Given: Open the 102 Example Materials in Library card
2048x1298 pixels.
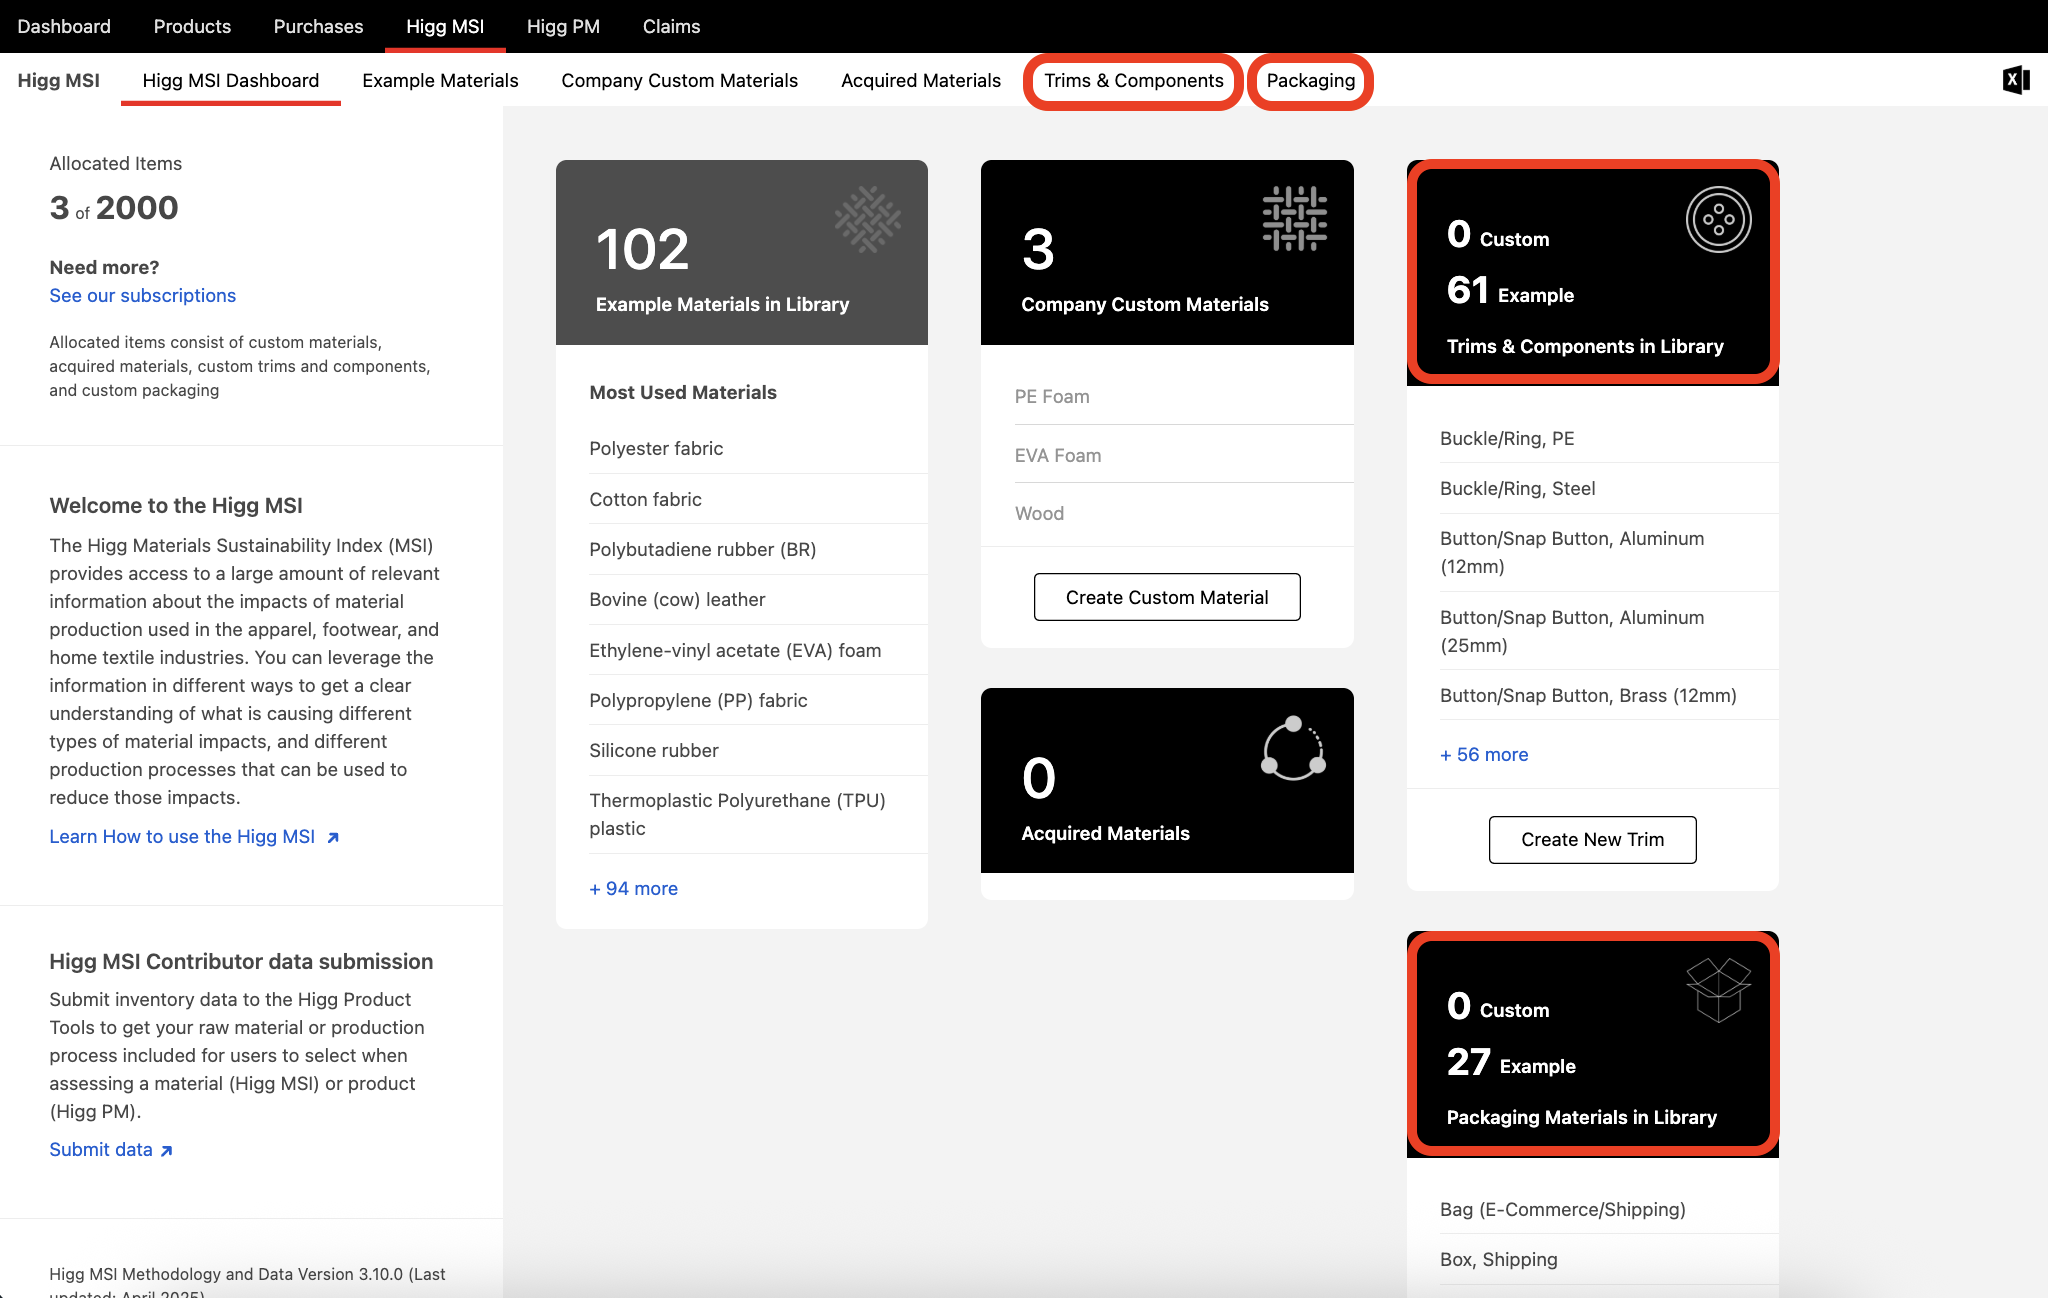Looking at the screenshot, I should (x=741, y=253).
